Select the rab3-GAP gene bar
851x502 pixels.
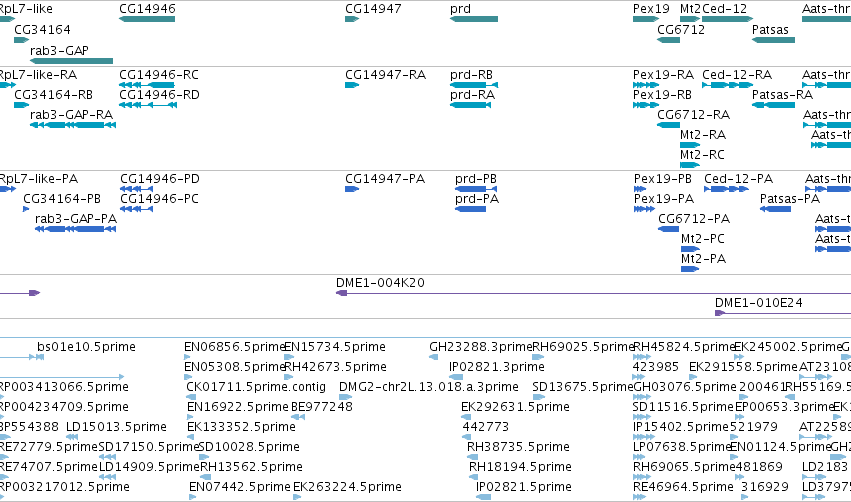[72, 61]
